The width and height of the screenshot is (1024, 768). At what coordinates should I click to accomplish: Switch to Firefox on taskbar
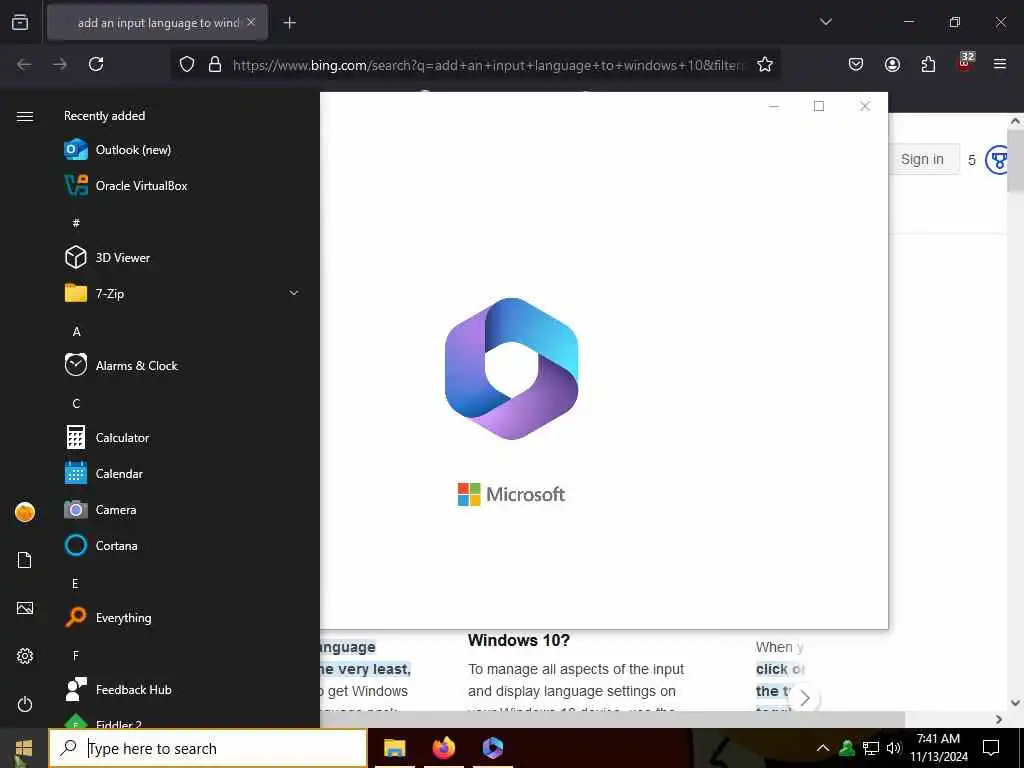click(x=443, y=748)
